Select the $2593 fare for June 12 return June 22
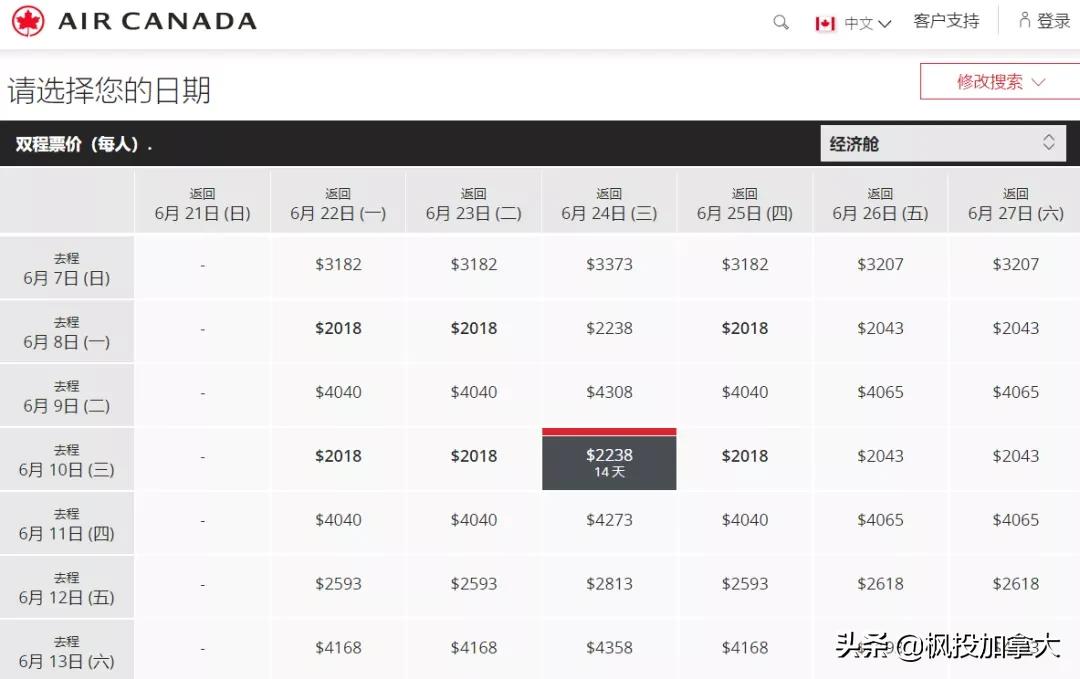 (x=338, y=585)
